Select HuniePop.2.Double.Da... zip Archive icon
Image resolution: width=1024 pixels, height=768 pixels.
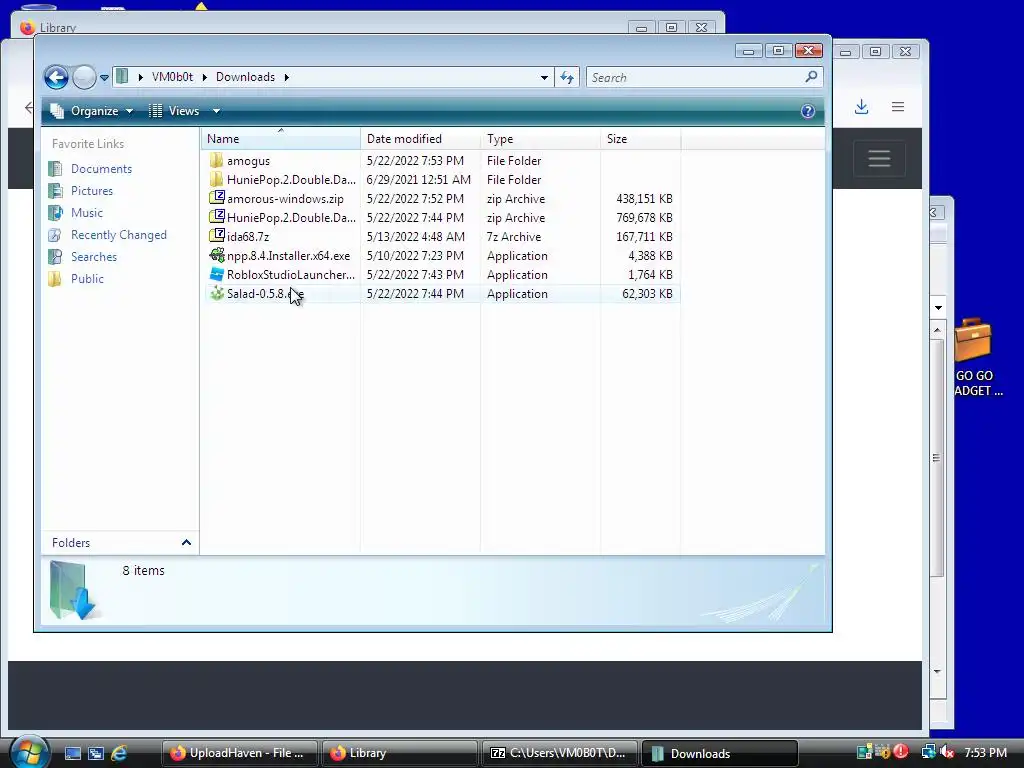click(x=217, y=217)
